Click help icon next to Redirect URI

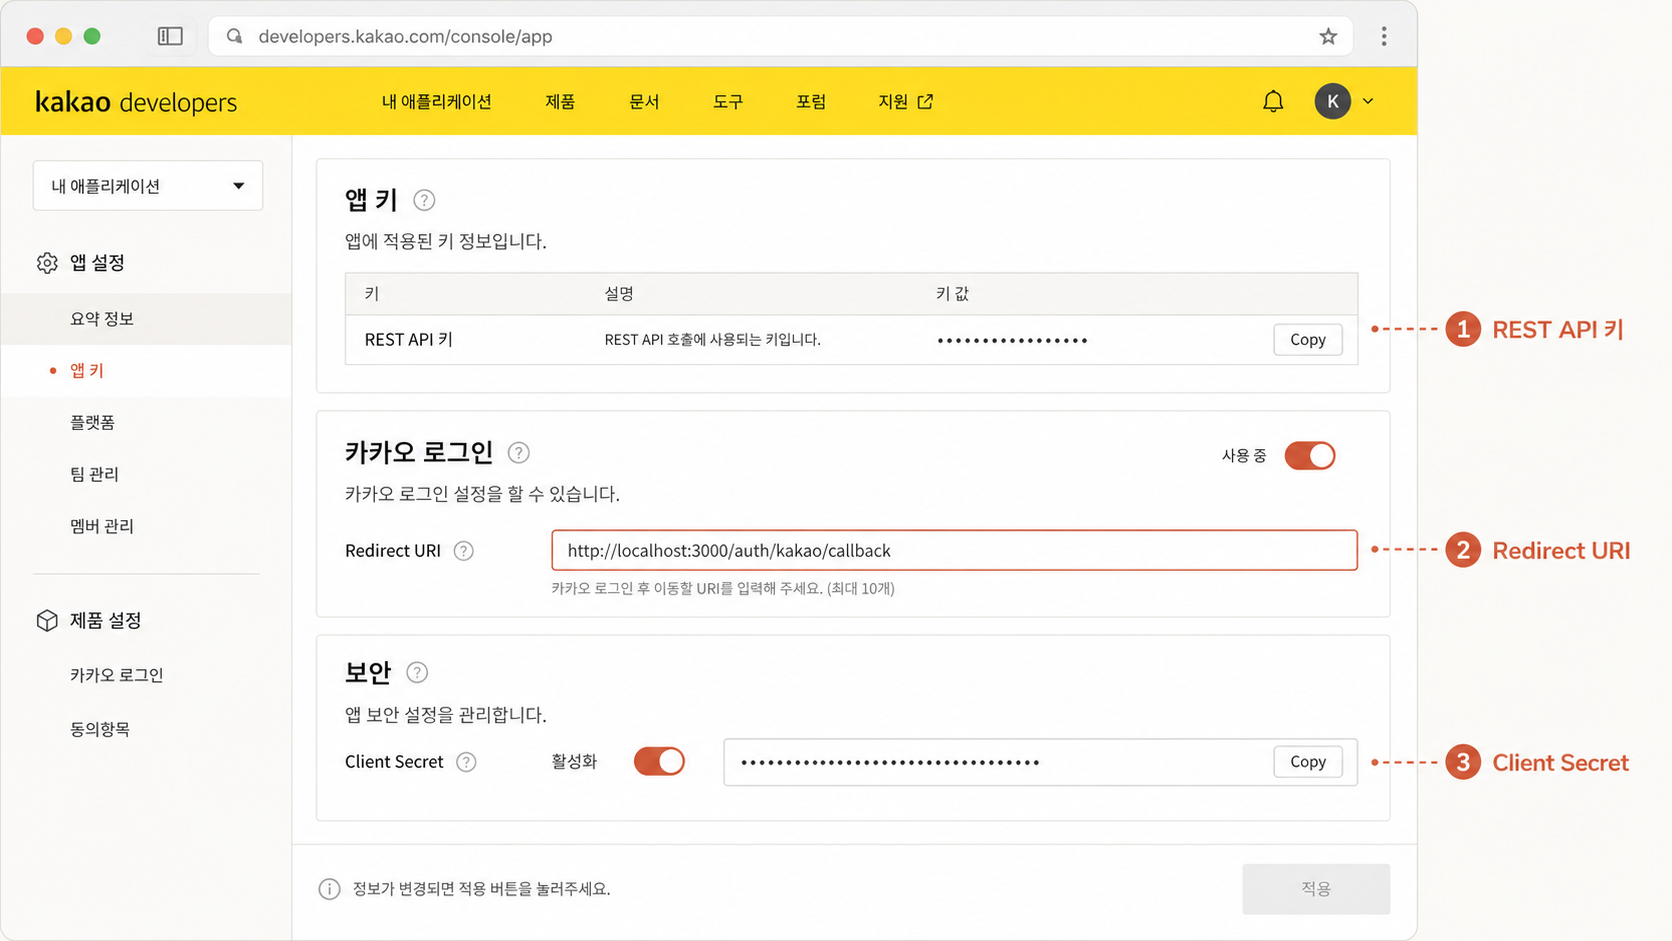463,551
